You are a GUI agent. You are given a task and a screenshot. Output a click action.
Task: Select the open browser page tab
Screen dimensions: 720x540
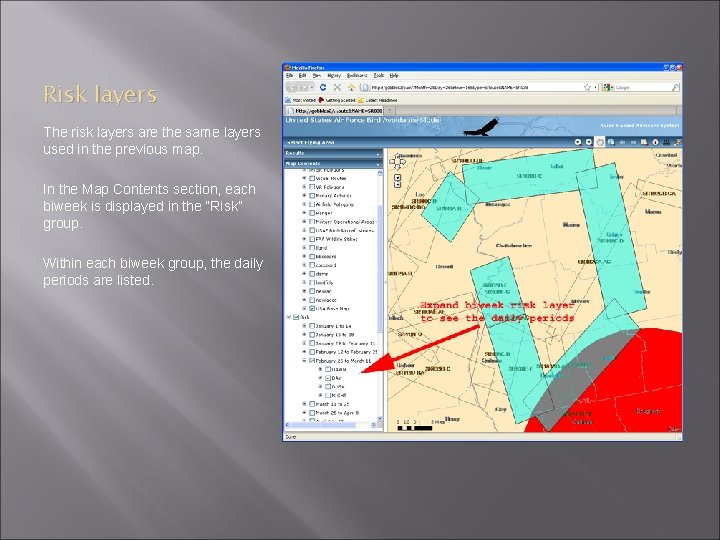click(x=333, y=111)
